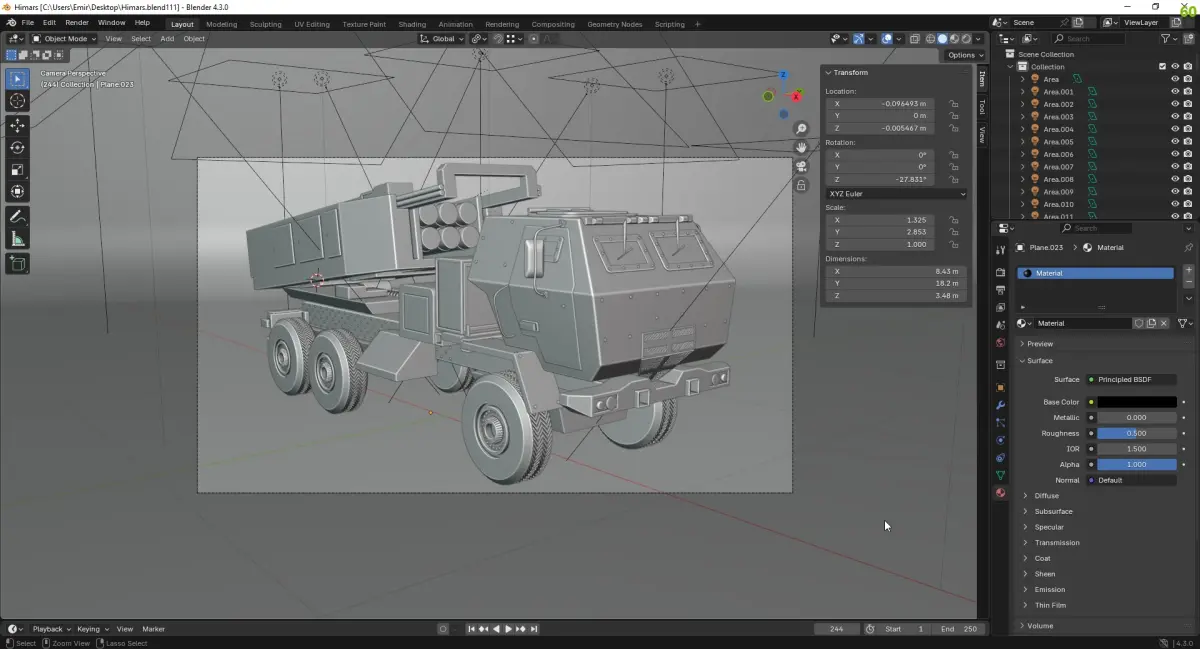The width and height of the screenshot is (1200, 649).
Task: Open the viewport Add menu
Action: (167, 39)
